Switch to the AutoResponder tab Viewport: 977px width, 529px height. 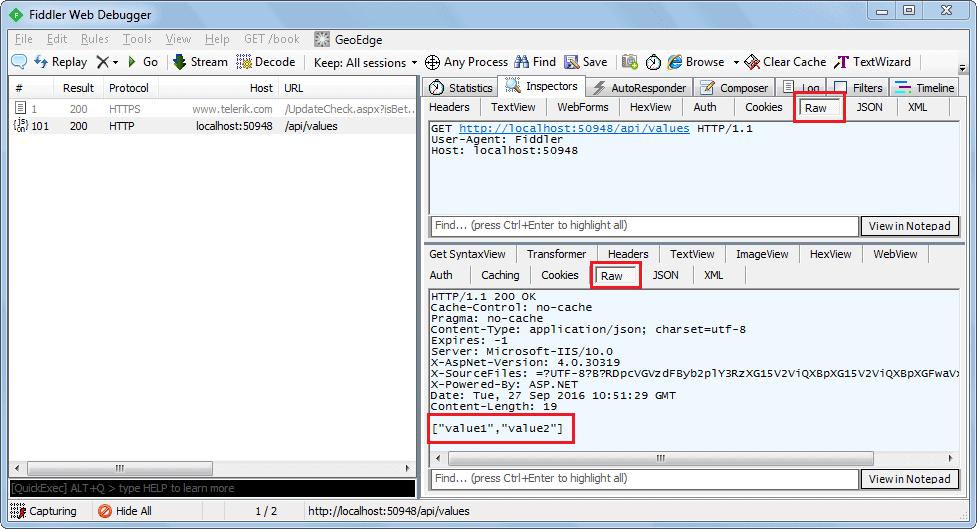click(638, 88)
